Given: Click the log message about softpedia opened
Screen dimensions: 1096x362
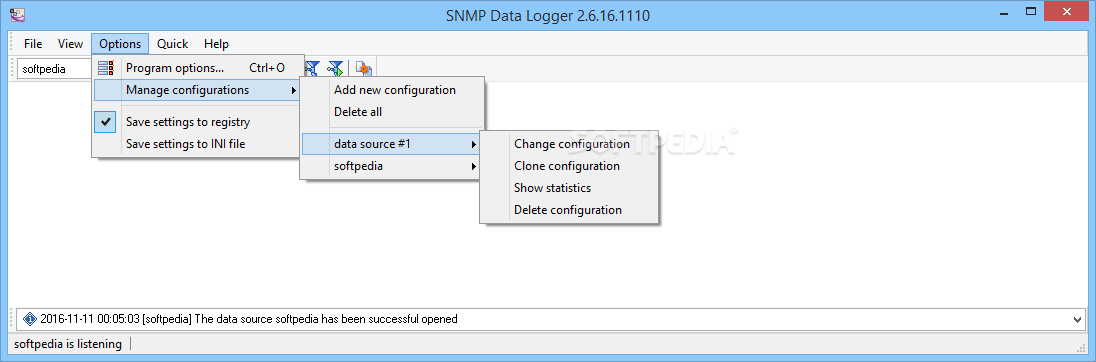Looking at the screenshot, I should point(249,319).
